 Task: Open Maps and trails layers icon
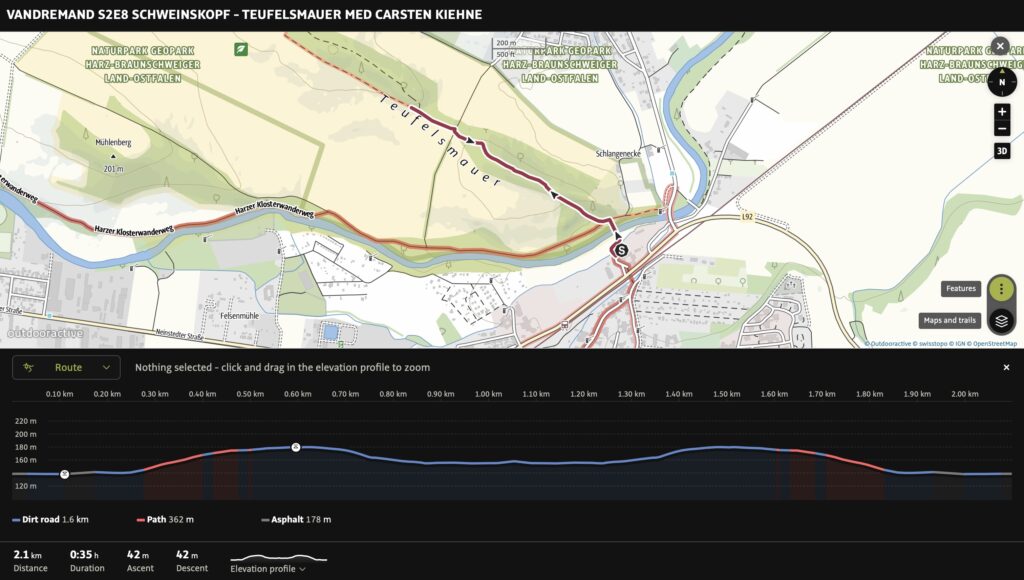[1001, 321]
